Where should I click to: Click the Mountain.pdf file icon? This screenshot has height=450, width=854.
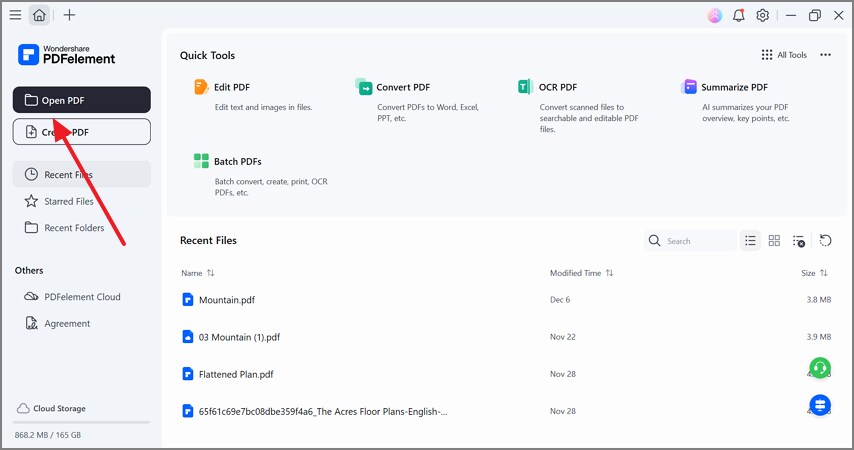click(x=187, y=300)
